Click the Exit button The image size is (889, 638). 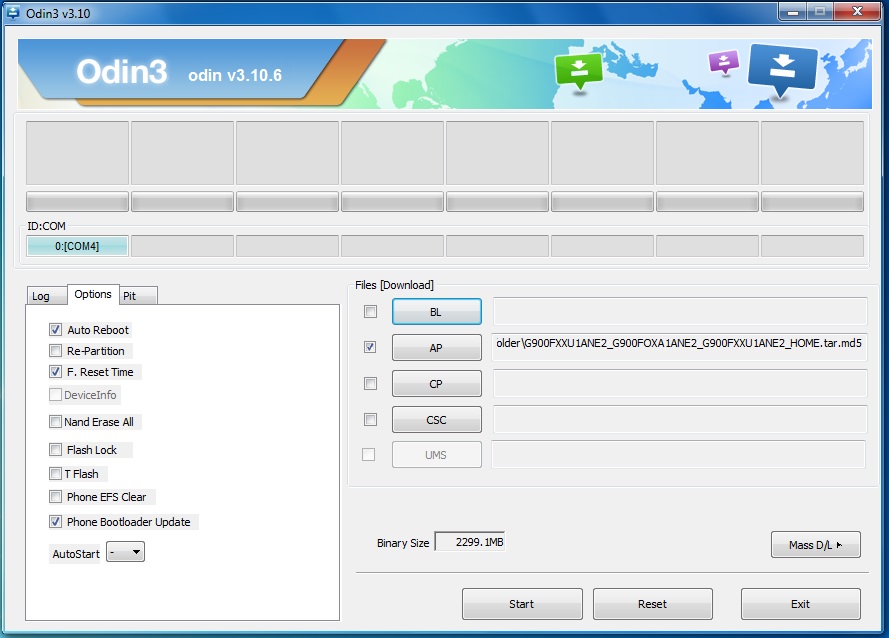coord(801,604)
